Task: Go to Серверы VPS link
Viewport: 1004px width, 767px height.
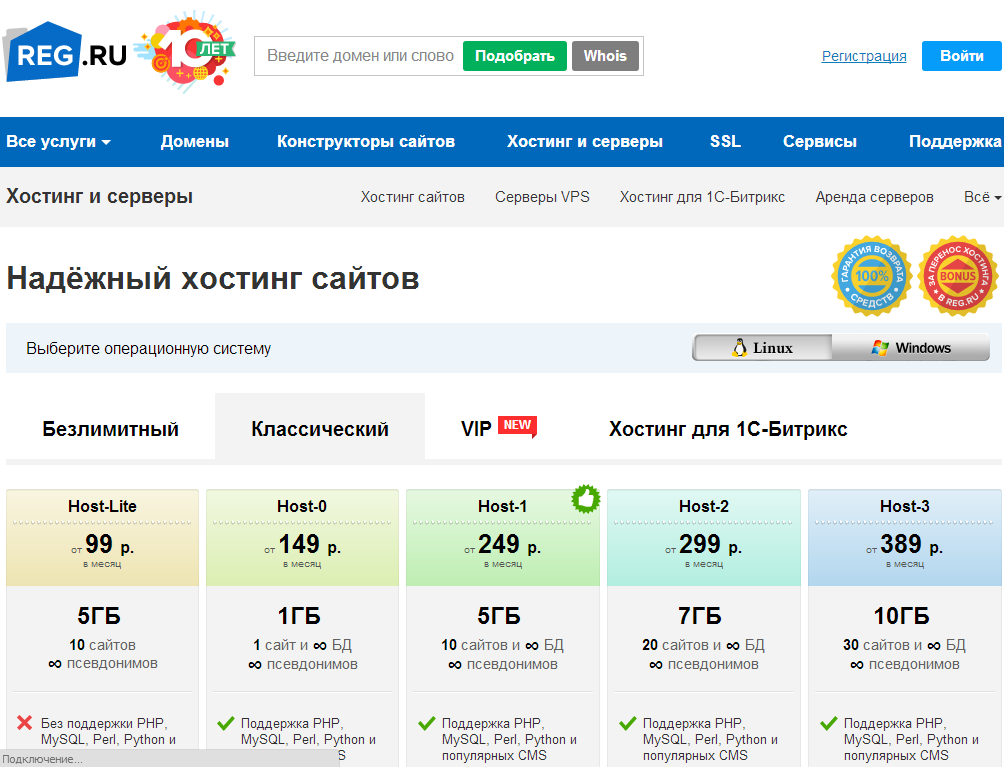Action: [542, 197]
